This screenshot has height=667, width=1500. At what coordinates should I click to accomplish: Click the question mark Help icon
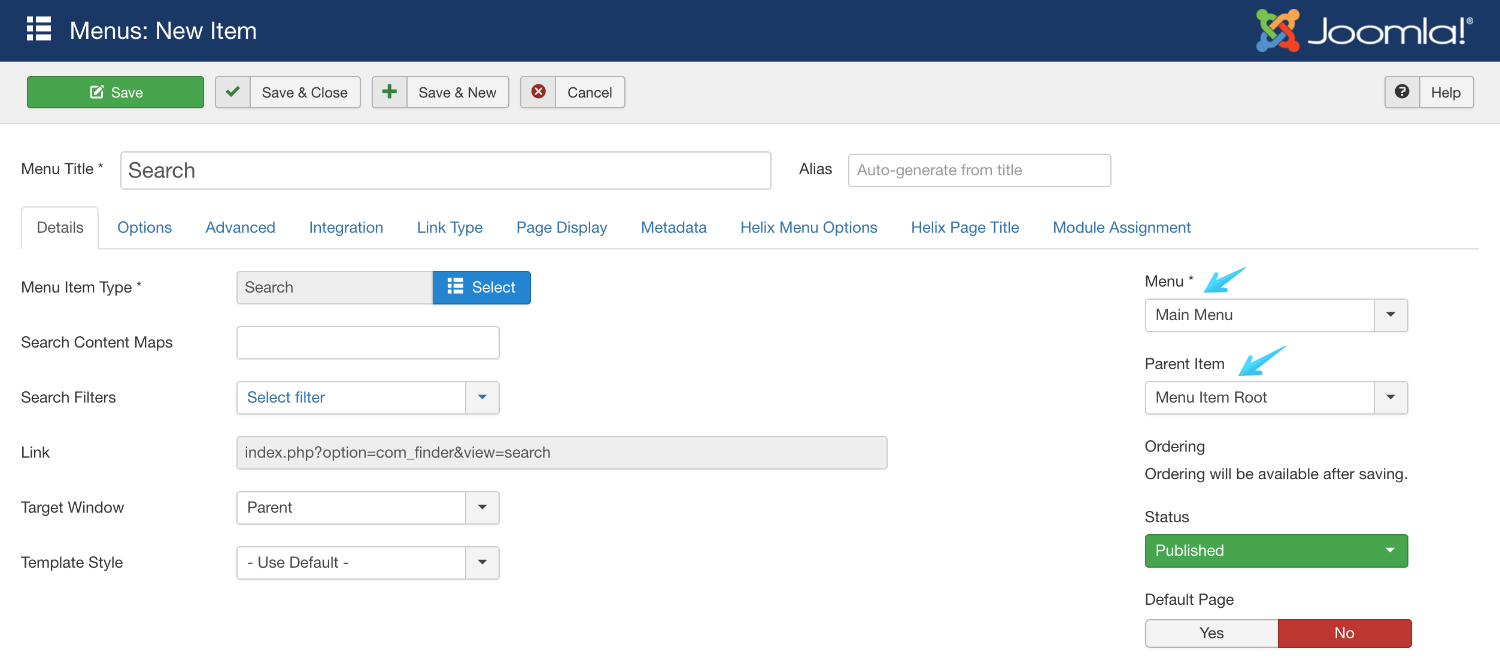1402,92
